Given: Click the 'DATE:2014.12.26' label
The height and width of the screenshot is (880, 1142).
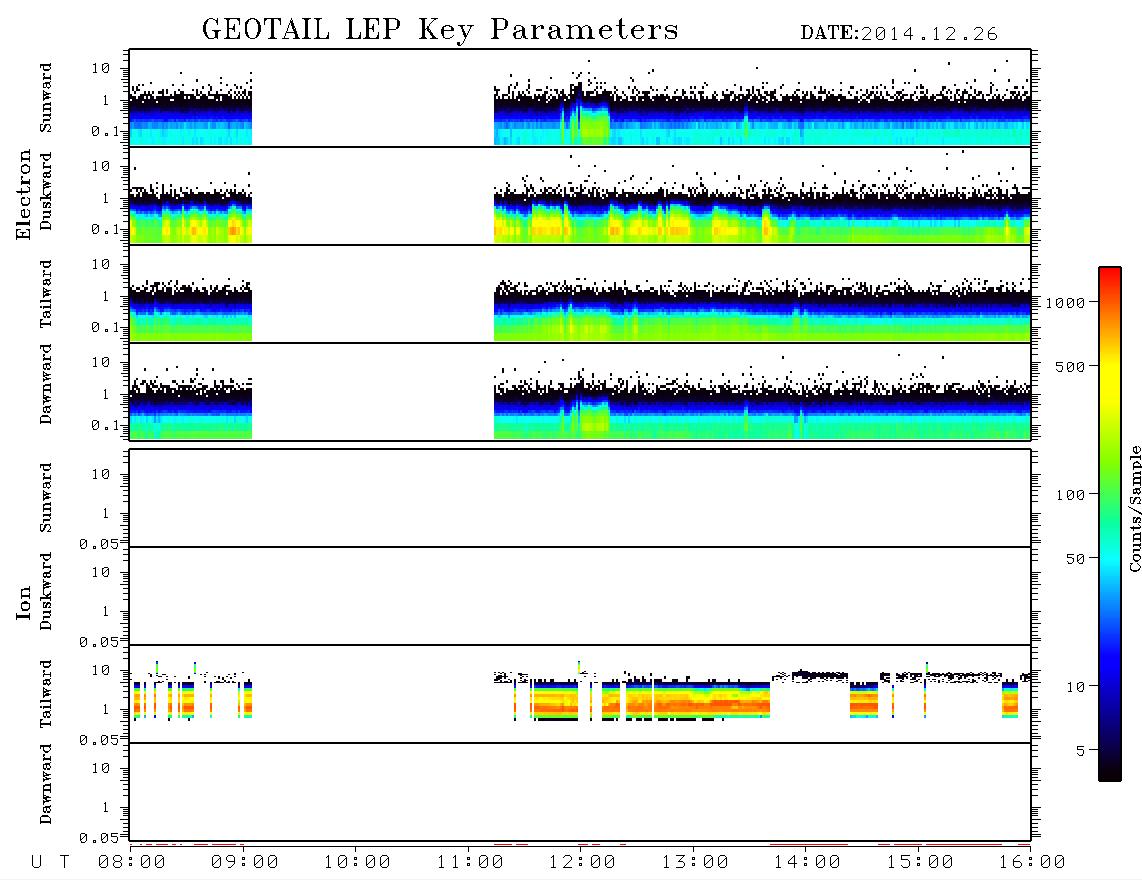Looking at the screenshot, I should pos(899,34).
